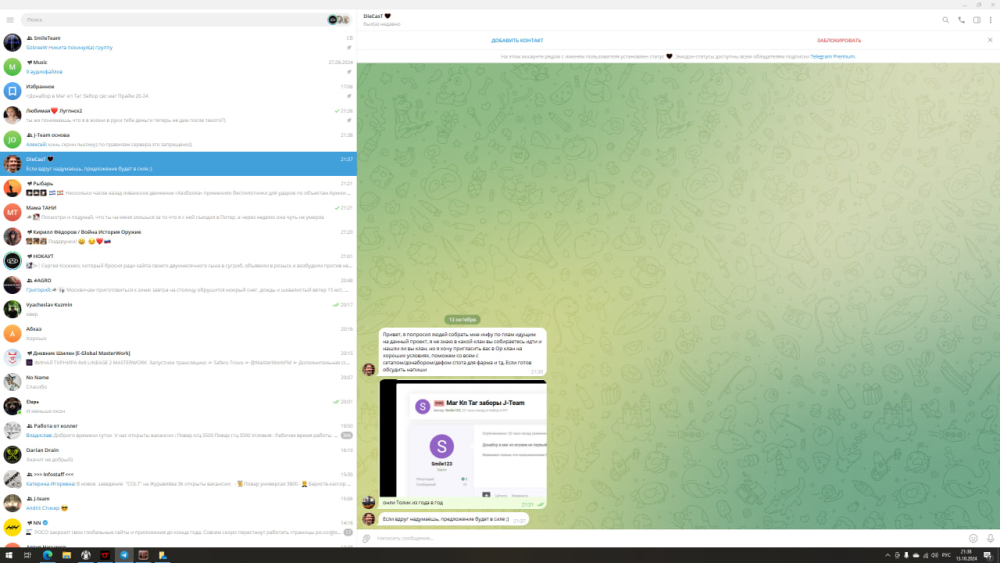This screenshot has width=1000, height=563.
Task: Click the Windows Start button
Action: pyautogui.click(x=9, y=555)
